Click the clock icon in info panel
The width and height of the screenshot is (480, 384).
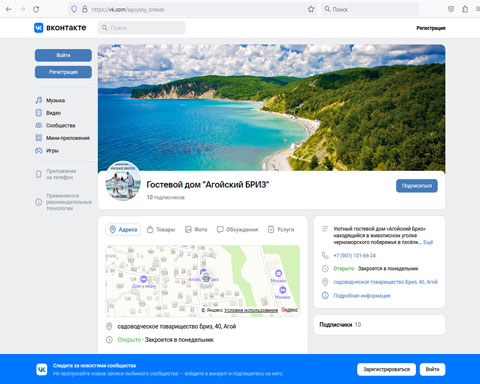pyautogui.click(x=325, y=268)
